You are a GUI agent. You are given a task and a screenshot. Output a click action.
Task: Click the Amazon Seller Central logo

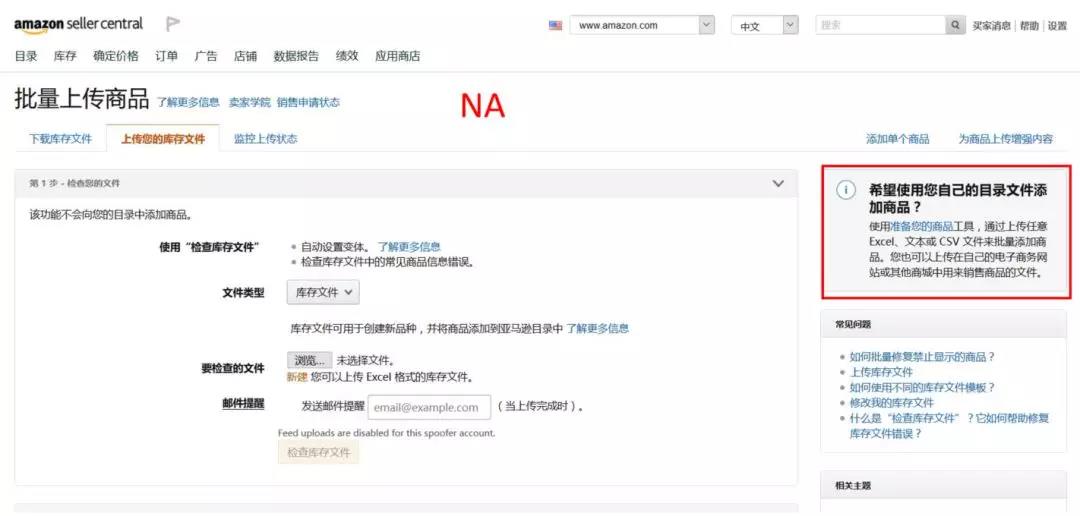[78, 25]
